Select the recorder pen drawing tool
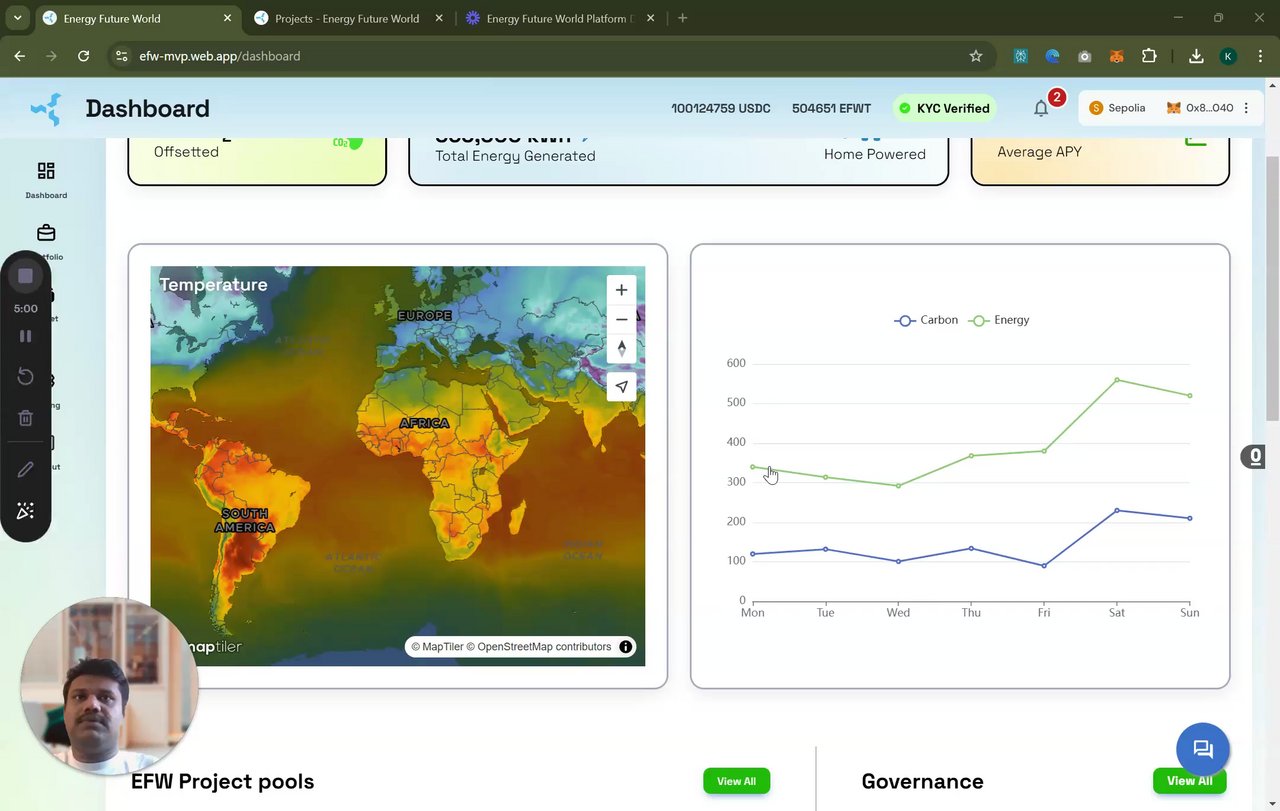The image size is (1280, 811). tap(26, 469)
